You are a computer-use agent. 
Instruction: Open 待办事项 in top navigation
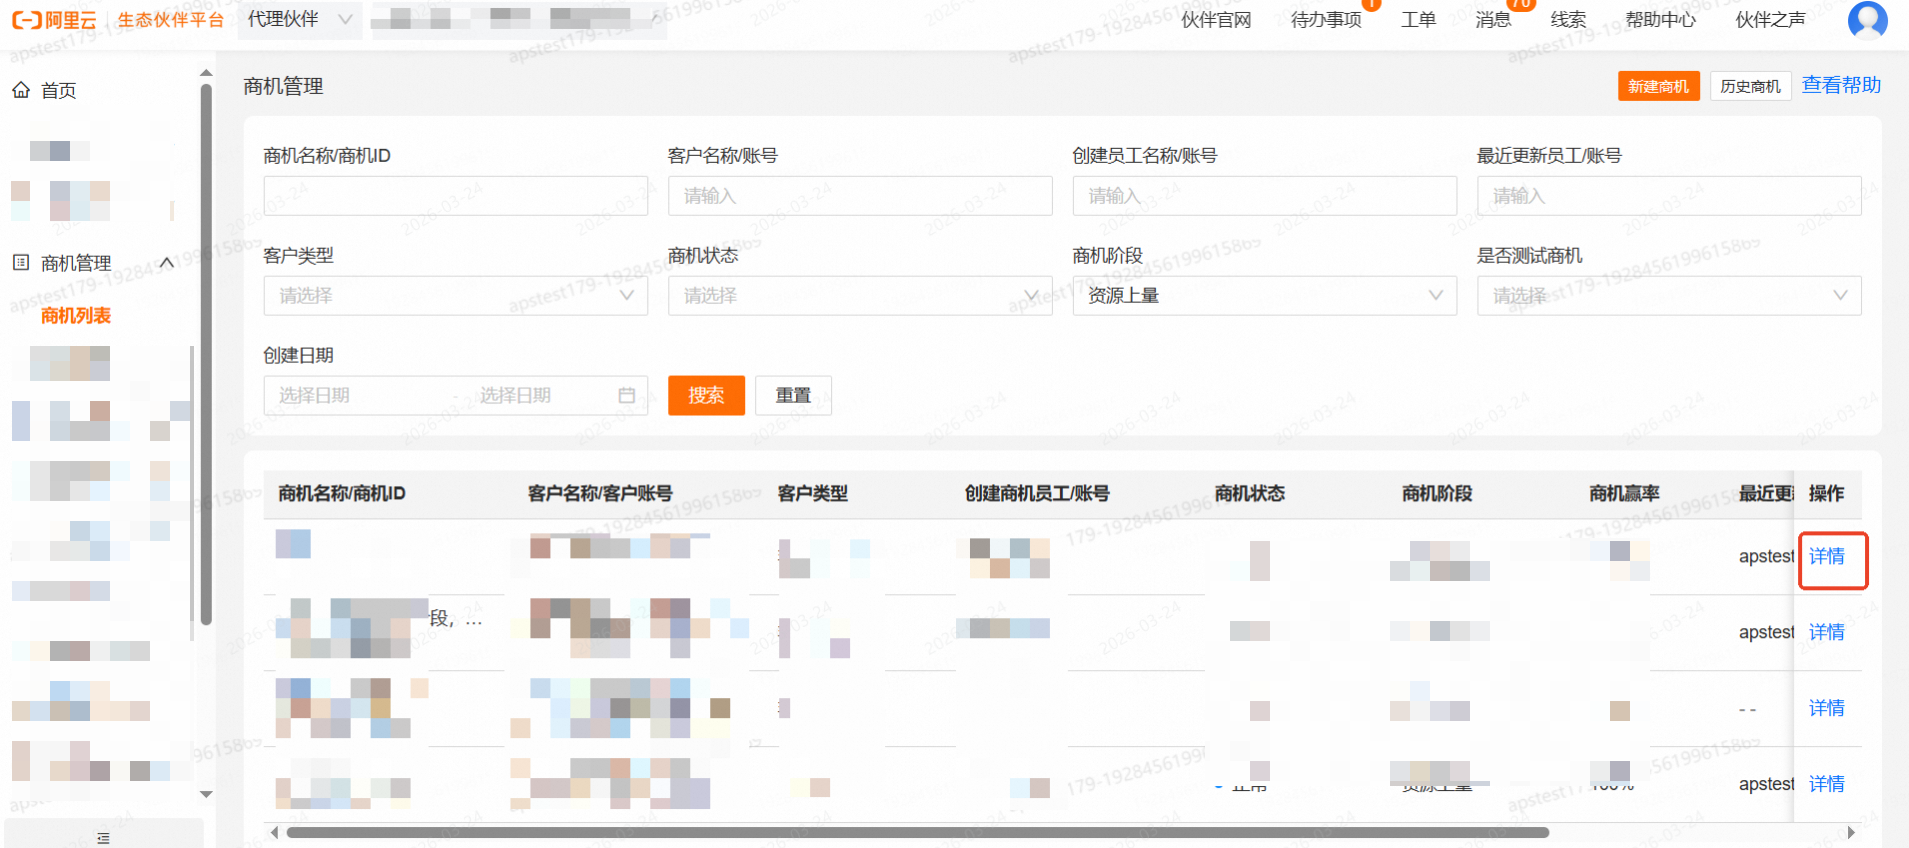pyautogui.click(x=1325, y=20)
